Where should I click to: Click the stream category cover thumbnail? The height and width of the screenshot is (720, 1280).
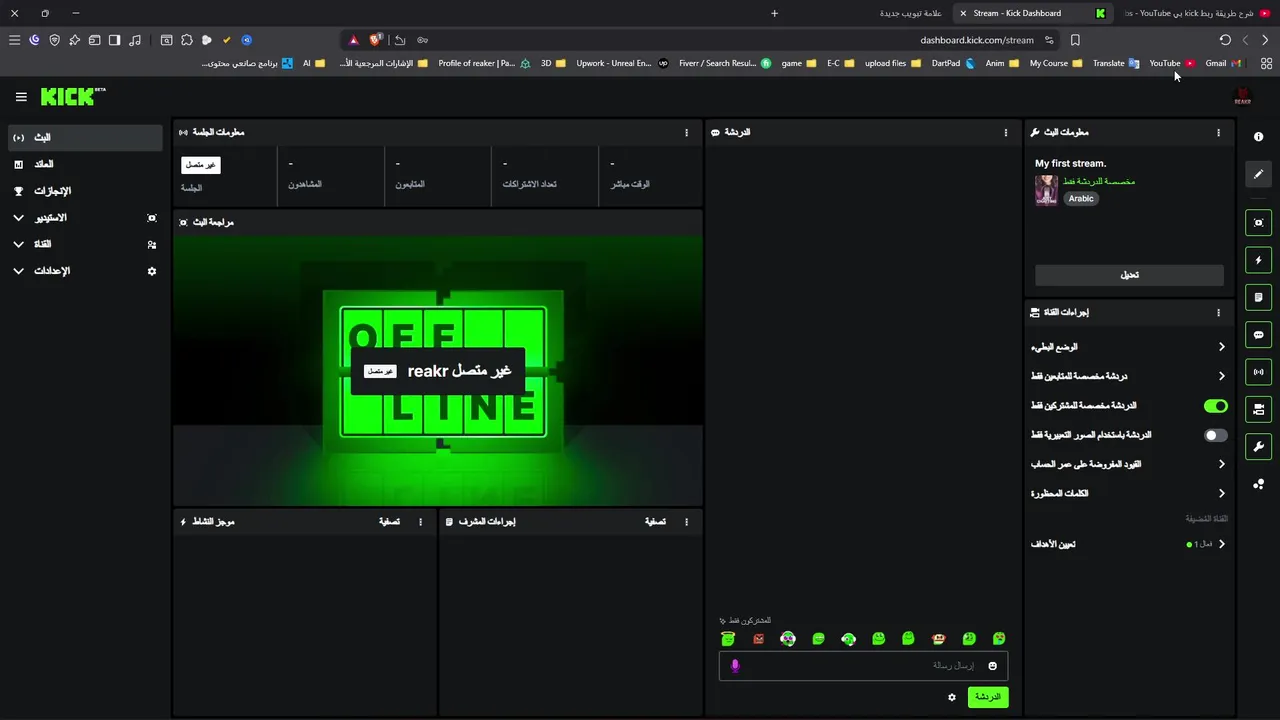1046,190
